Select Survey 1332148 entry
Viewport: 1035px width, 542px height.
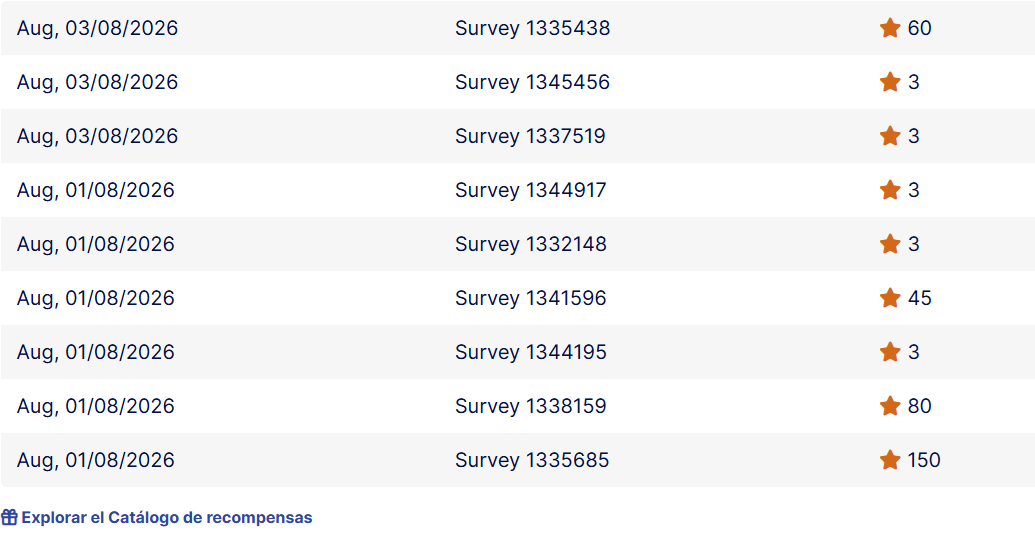[x=531, y=244]
